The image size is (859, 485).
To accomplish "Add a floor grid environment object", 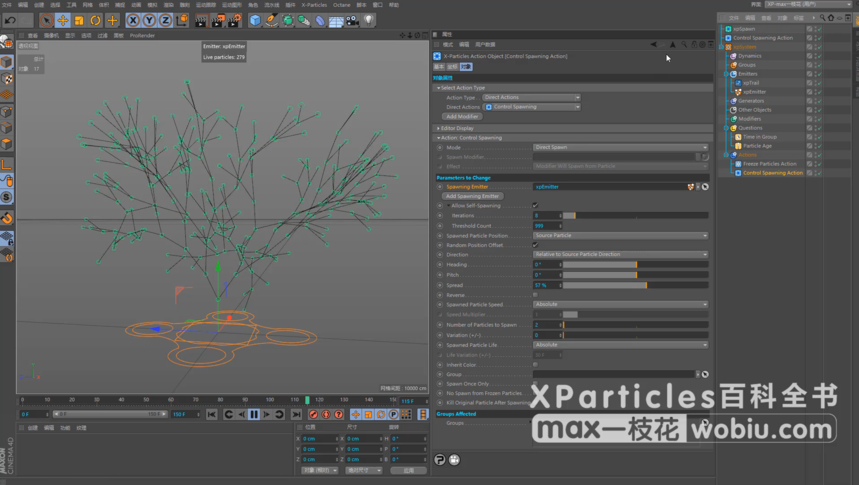I will pos(336,21).
